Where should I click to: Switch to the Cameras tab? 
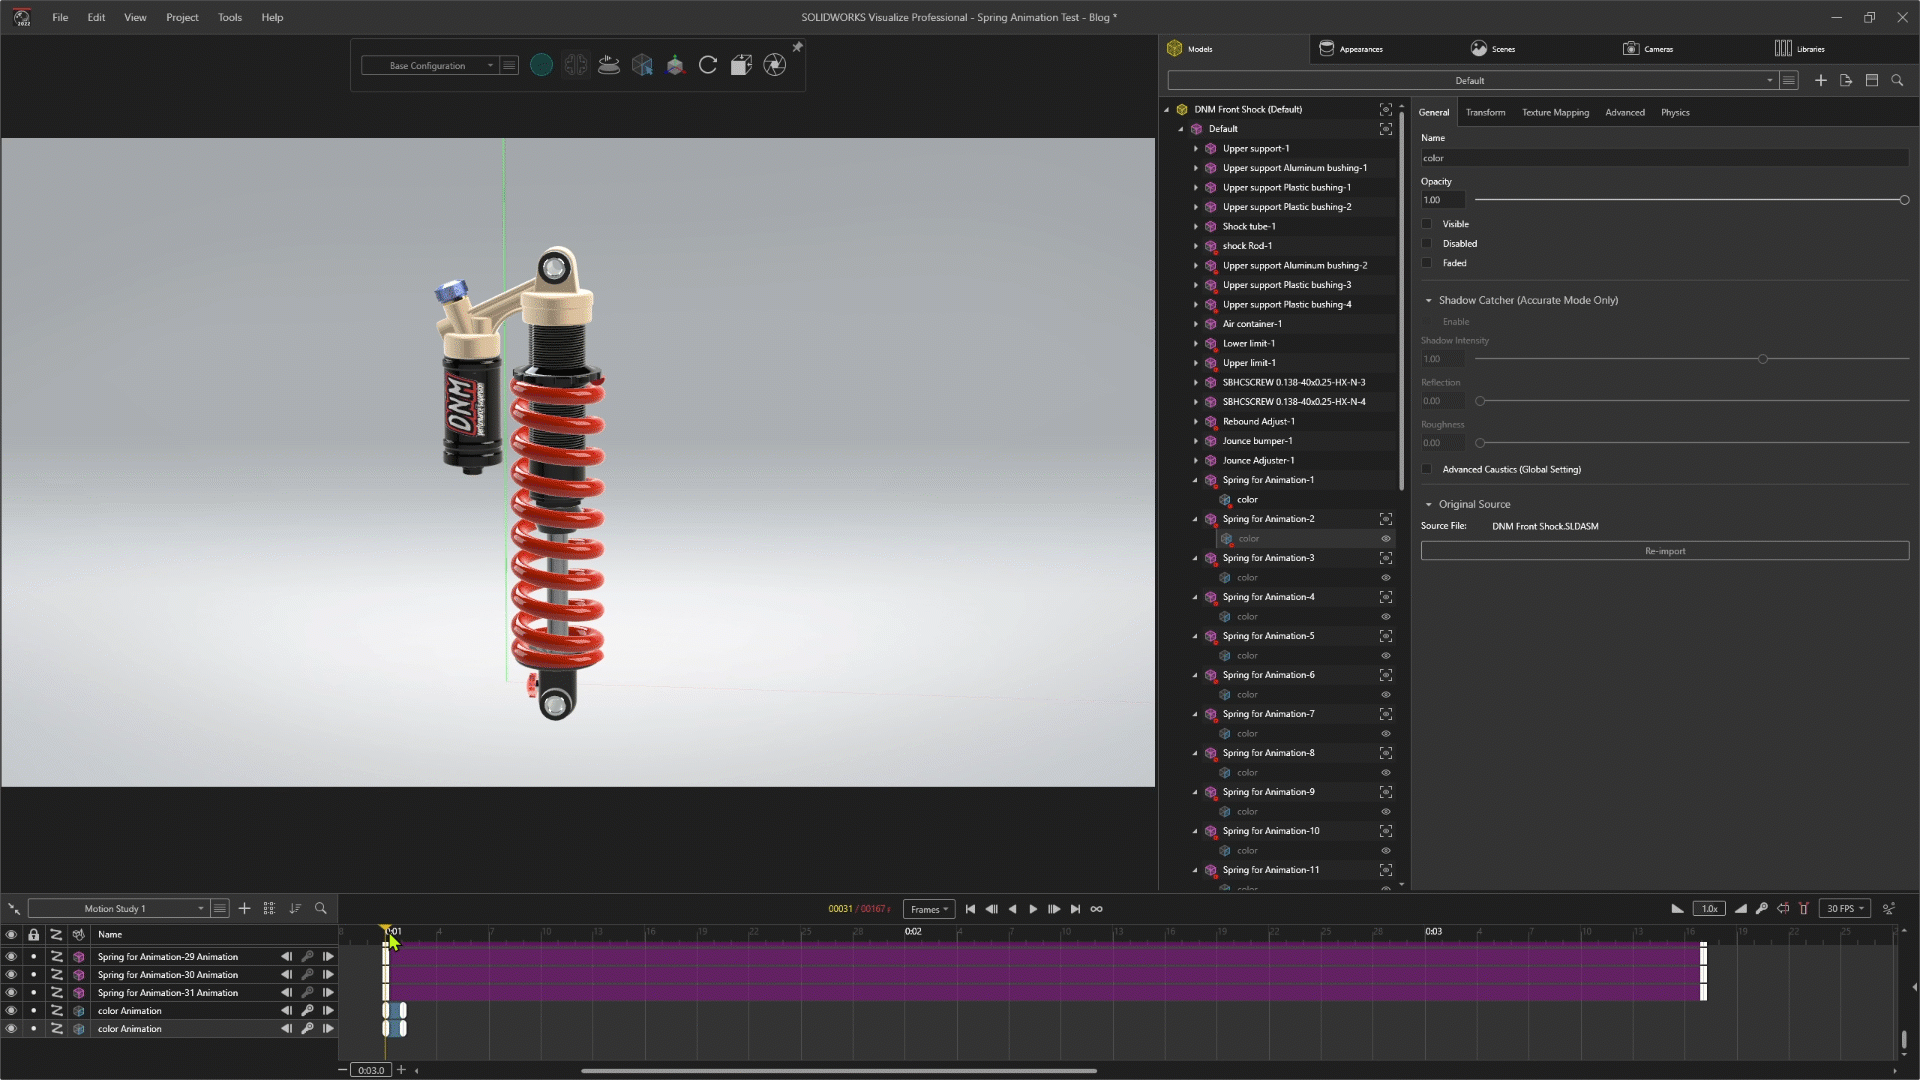[x=1647, y=48]
